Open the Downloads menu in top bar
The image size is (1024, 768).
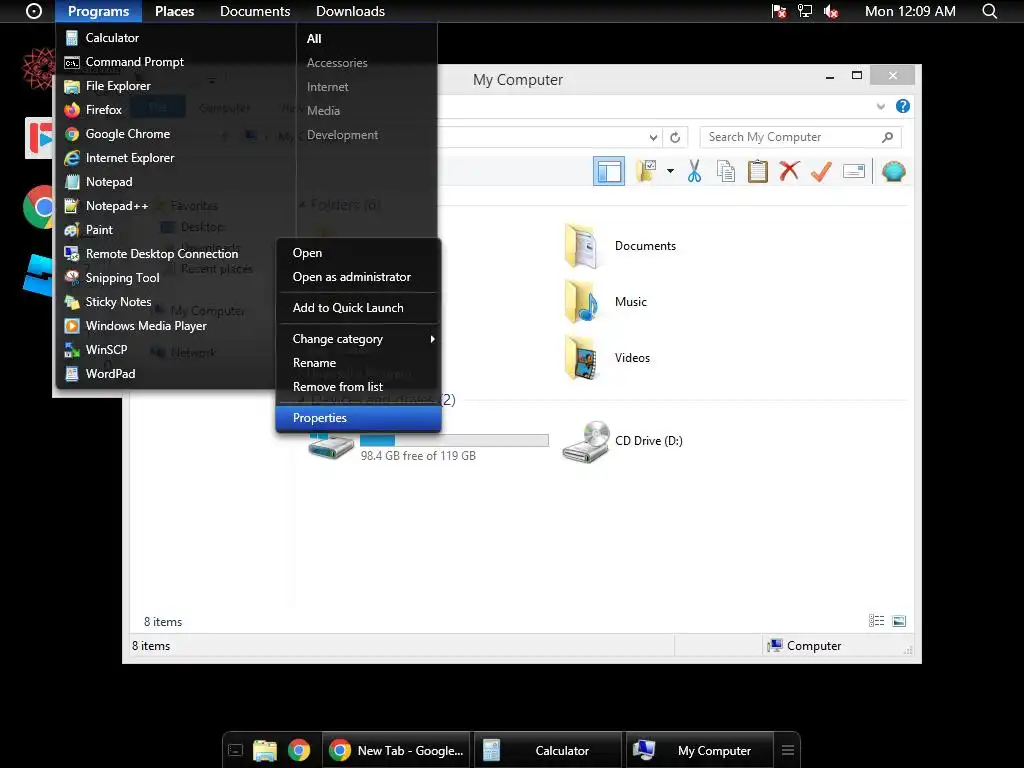[x=350, y=11]
